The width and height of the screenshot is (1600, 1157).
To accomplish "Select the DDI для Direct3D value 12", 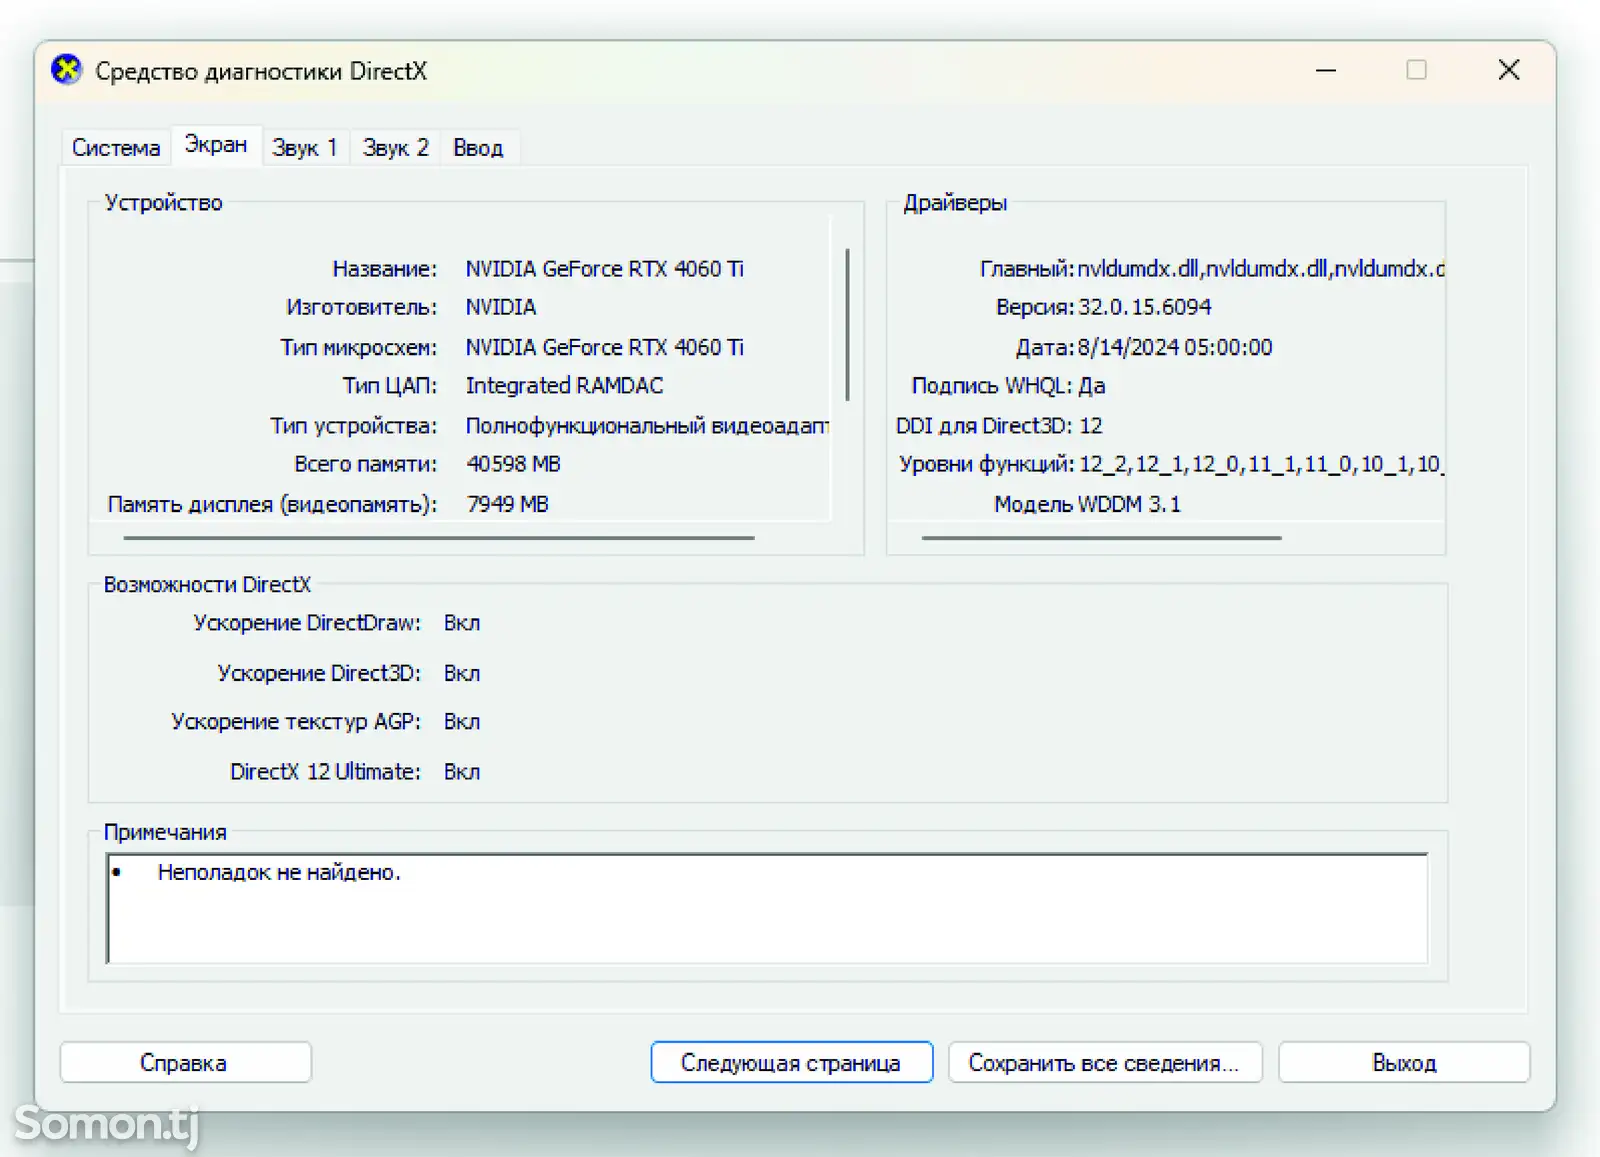I will tap(1090, 426).
